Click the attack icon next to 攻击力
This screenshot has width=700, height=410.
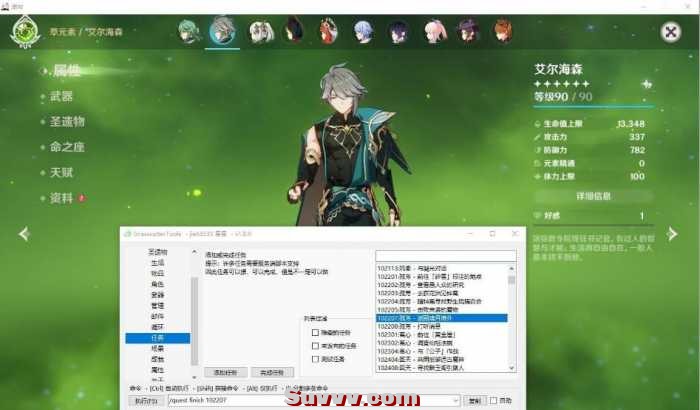[x=538, y=137]
